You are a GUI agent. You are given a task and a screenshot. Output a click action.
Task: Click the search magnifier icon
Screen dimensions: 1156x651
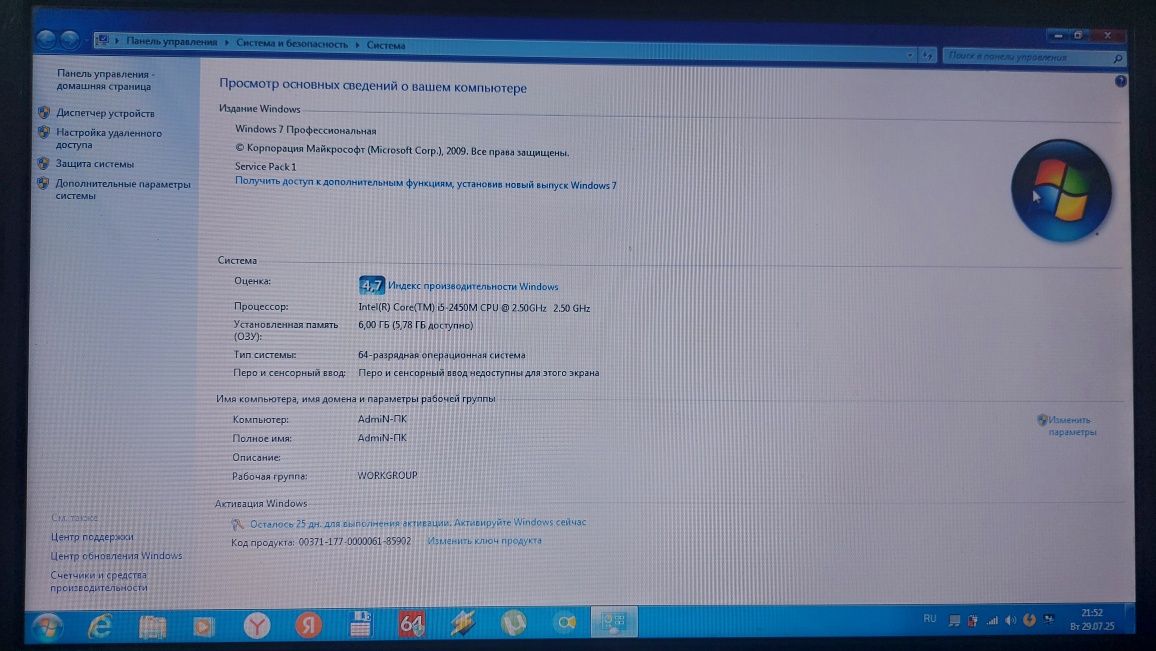coord(1118,58)
